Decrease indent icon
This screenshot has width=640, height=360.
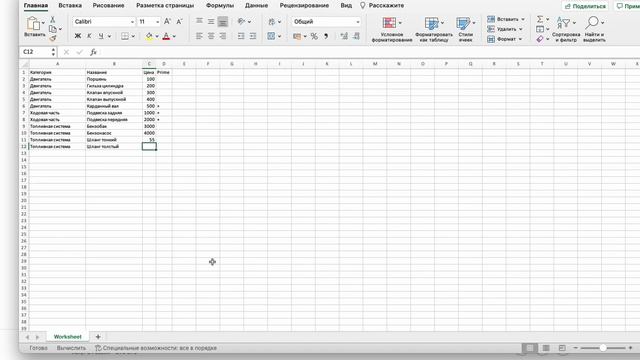(241, 36)
